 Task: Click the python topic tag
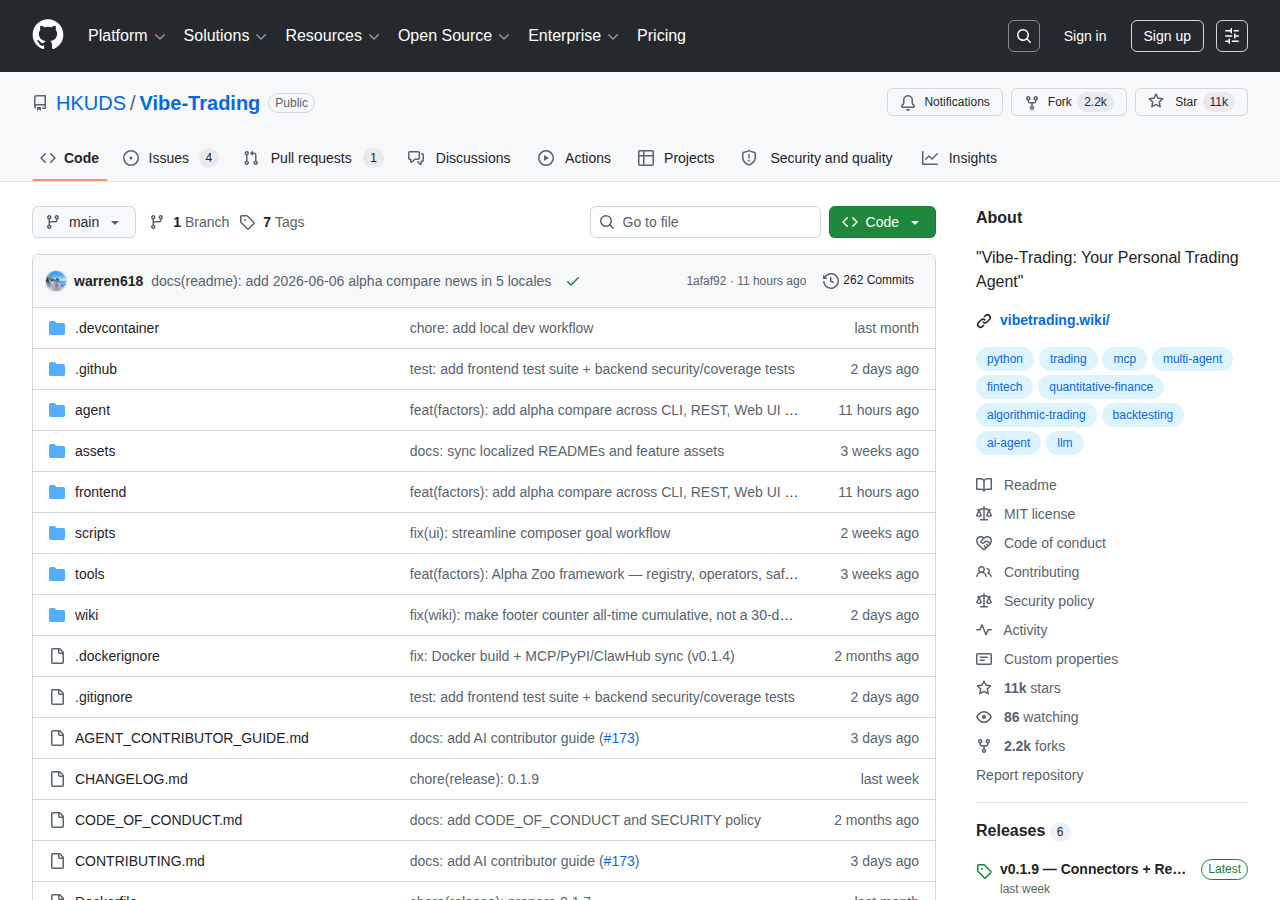tap(1005, 359)
